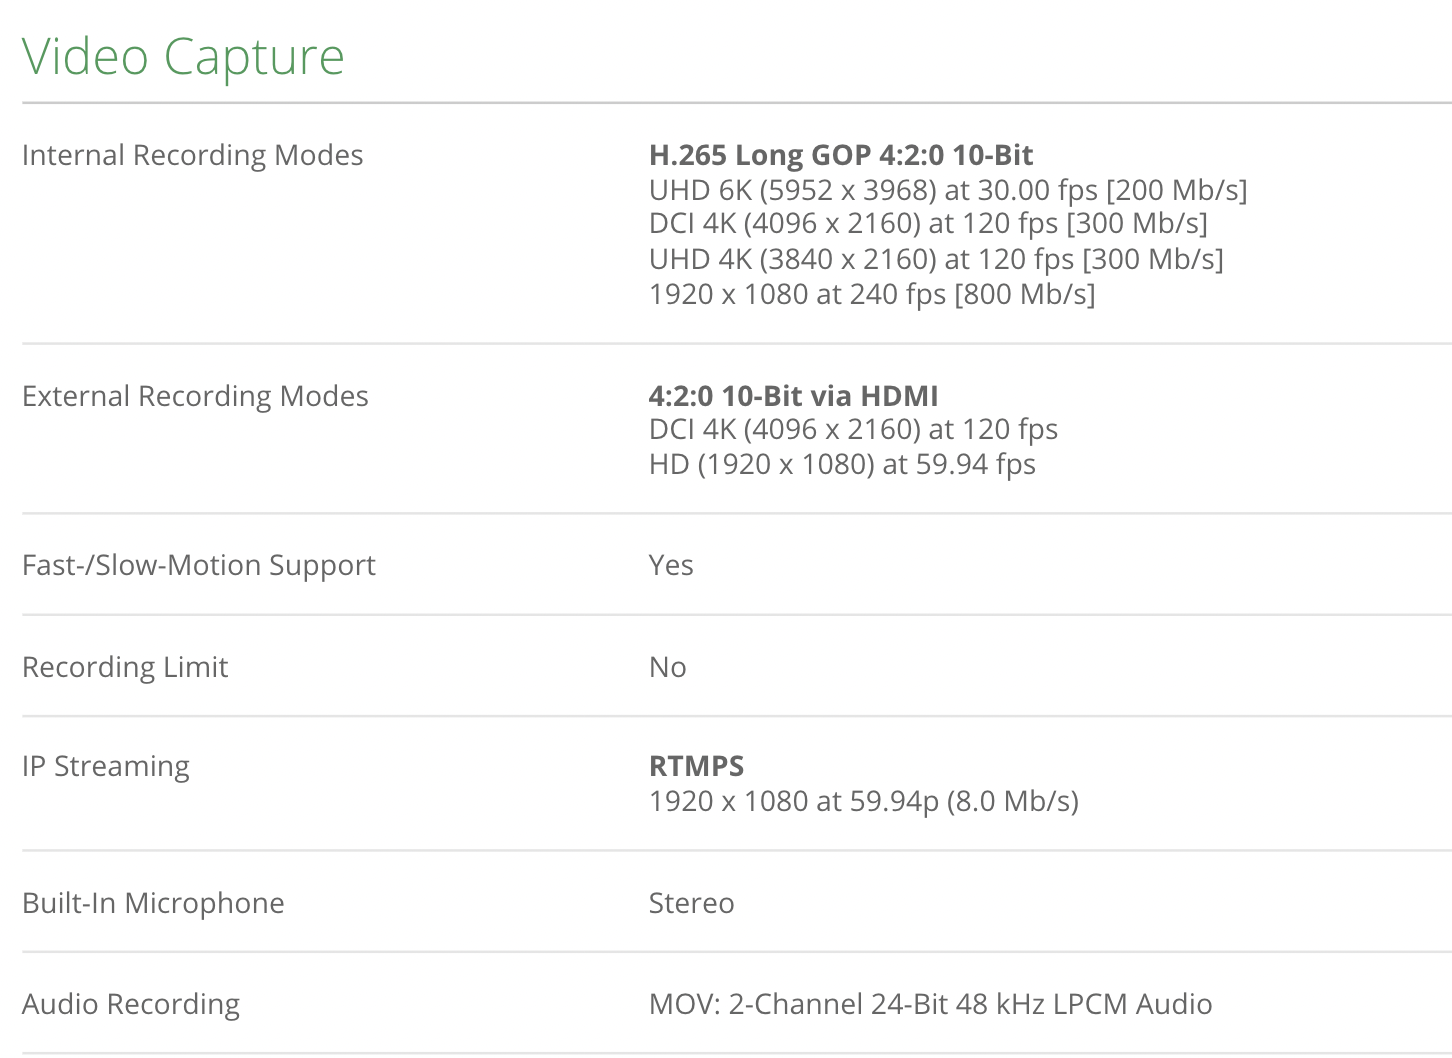Click the MOV 2-Channel LPCM Audio text
The width and height of the screenshot is (1452, 1058).
point(930,1004)
